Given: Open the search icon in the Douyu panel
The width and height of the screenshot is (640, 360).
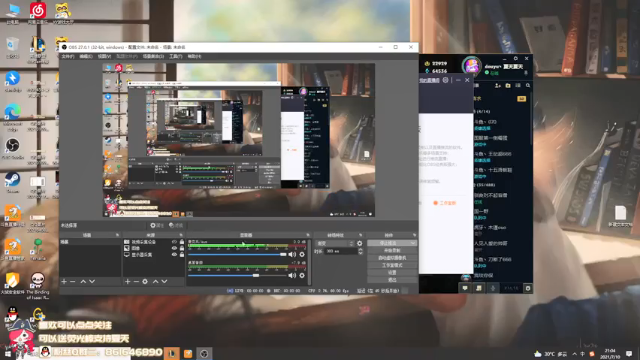Looking at the screenshot, I should click(x=528, y=86).
